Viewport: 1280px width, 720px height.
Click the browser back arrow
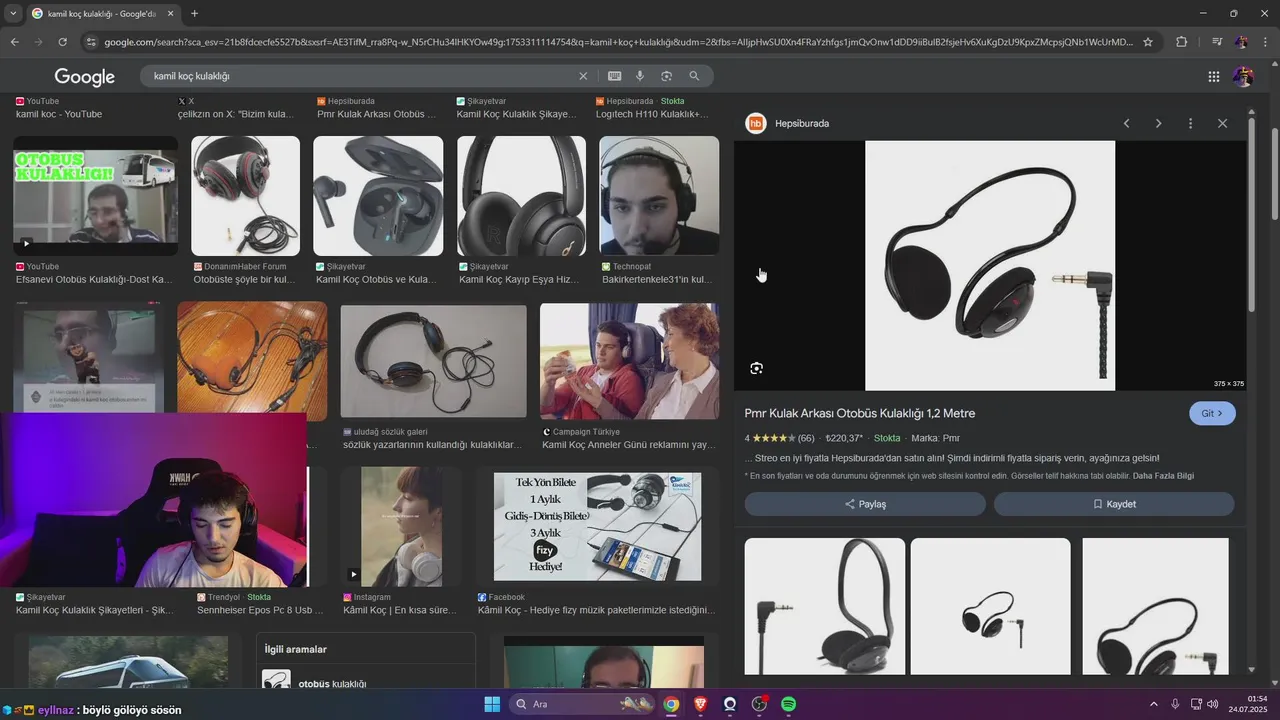(x=14, y=42)
